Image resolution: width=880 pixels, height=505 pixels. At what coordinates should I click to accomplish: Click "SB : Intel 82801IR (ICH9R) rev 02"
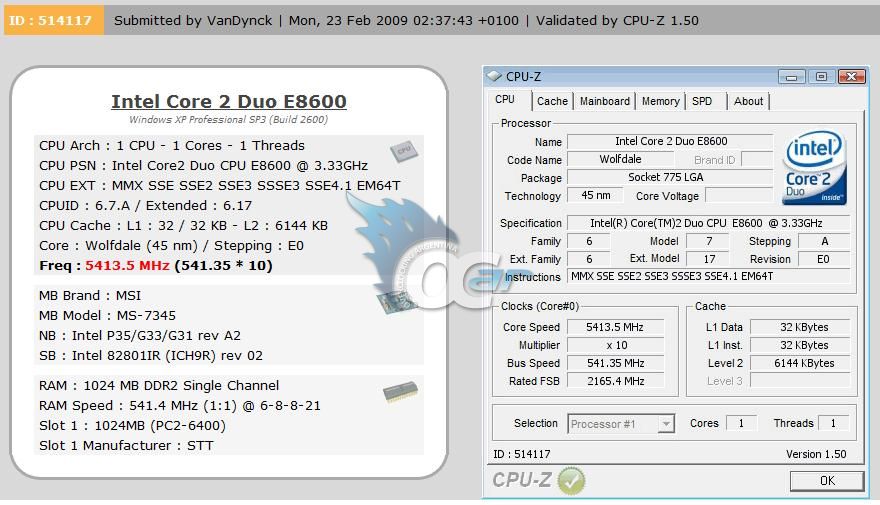(151, 356)
